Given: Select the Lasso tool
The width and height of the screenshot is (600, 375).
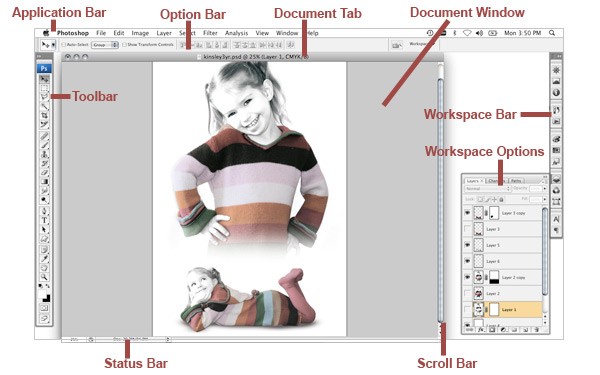Looking at the screenshot, I should pos(44,97).
